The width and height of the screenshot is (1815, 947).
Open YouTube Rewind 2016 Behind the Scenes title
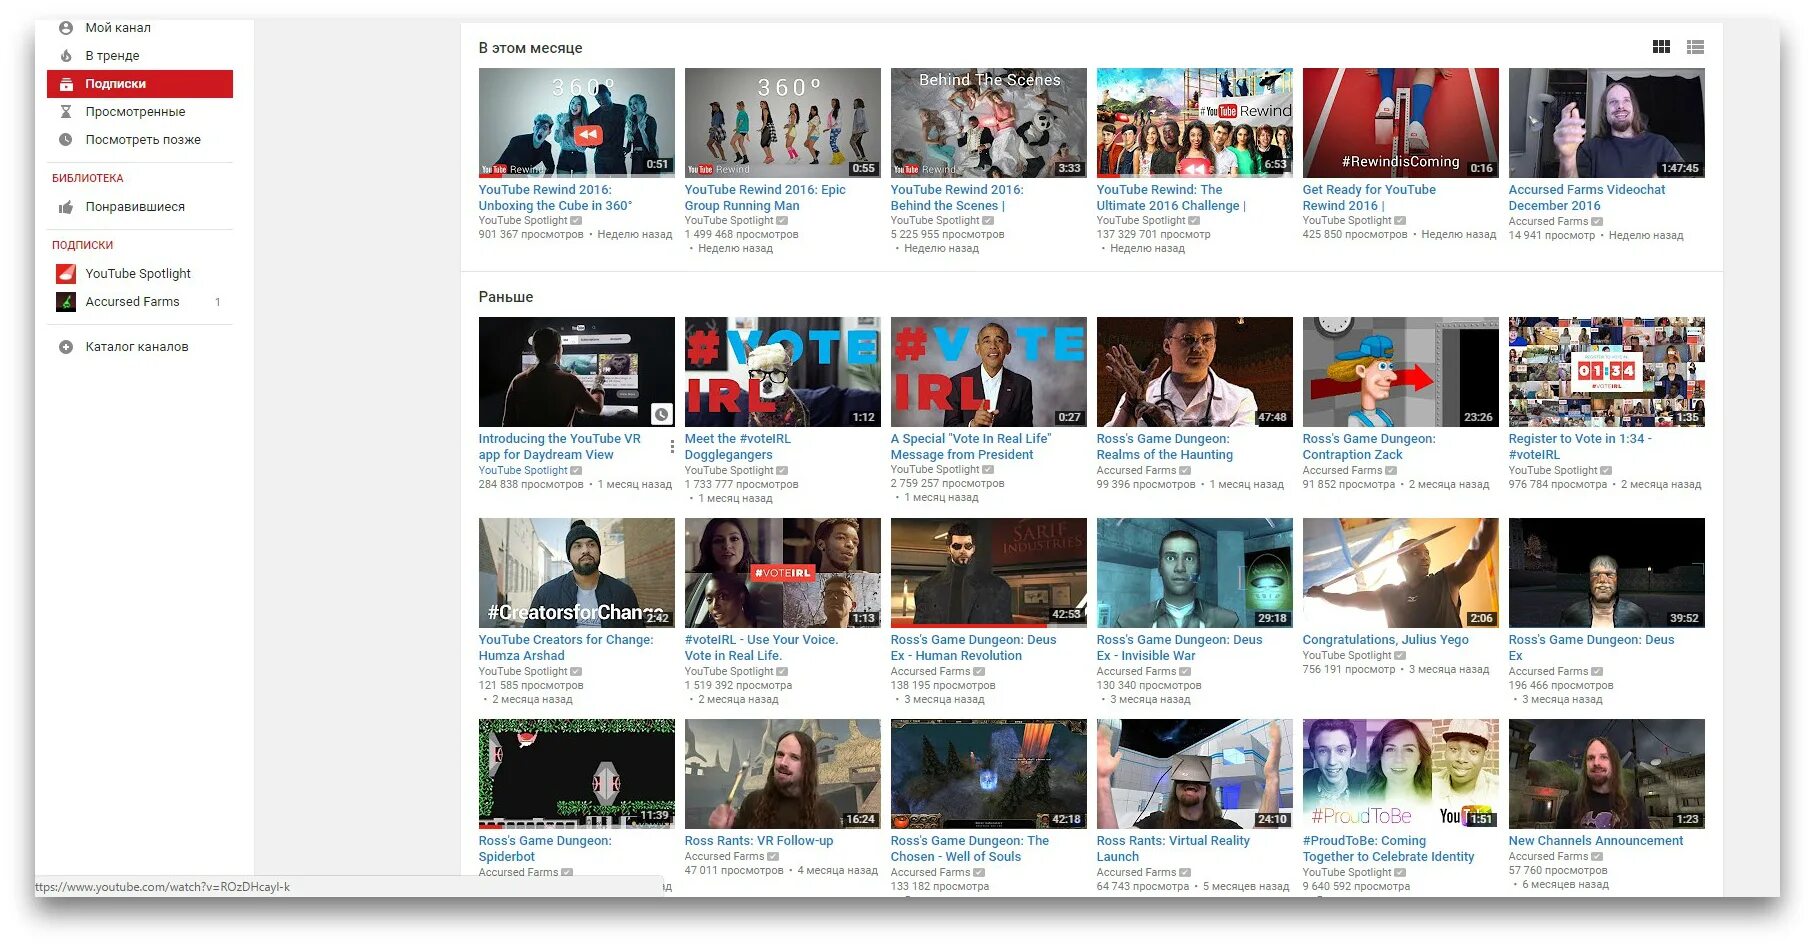tap(957, 198)
